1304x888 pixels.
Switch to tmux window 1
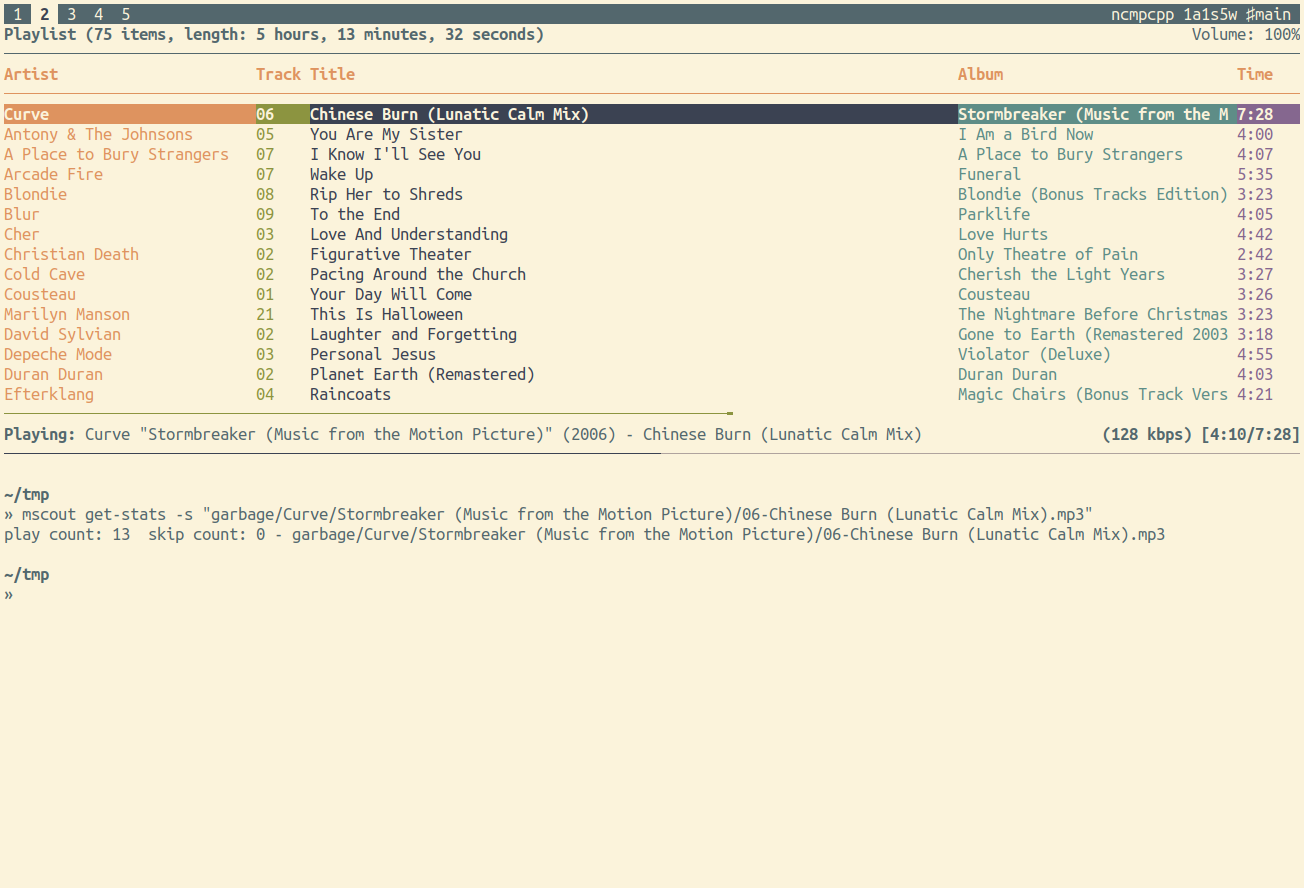pos(17,14)
